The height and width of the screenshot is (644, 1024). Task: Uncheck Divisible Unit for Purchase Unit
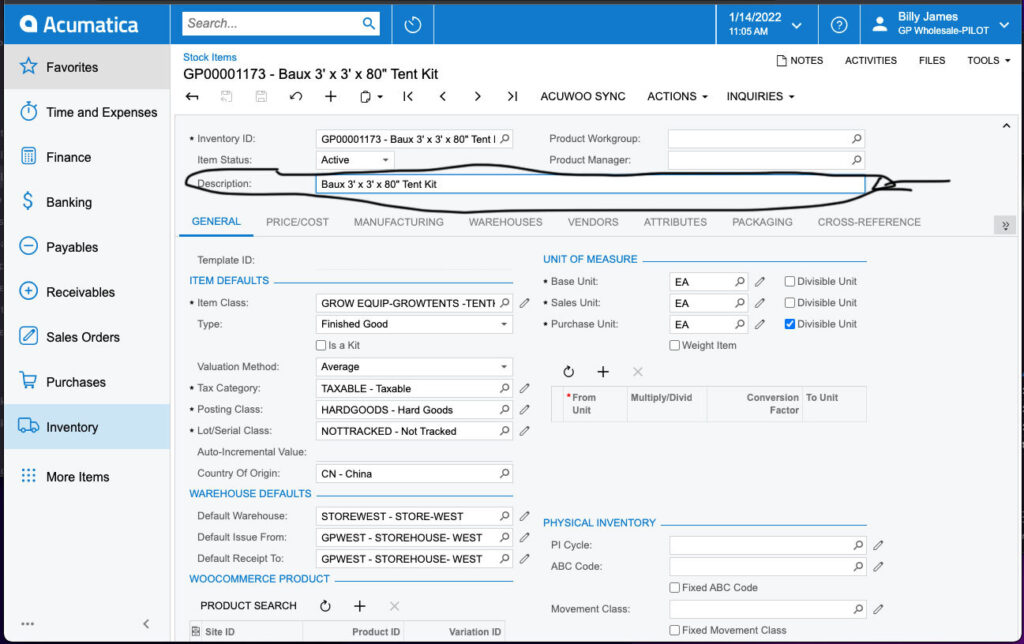[x=790, y=324]
